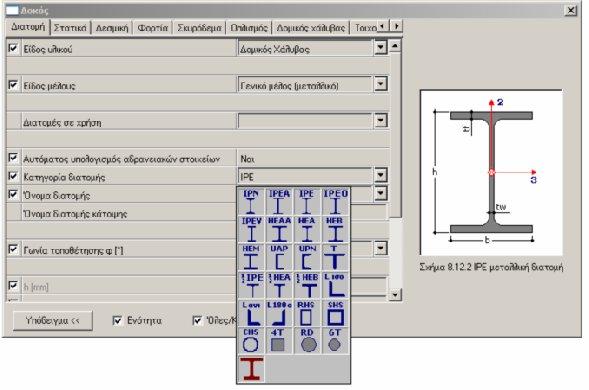Image resolution: width=589 pixels, height=390 pixels.
Task: Click the Υπόδειγμα << button
Action: click(53, 320)
